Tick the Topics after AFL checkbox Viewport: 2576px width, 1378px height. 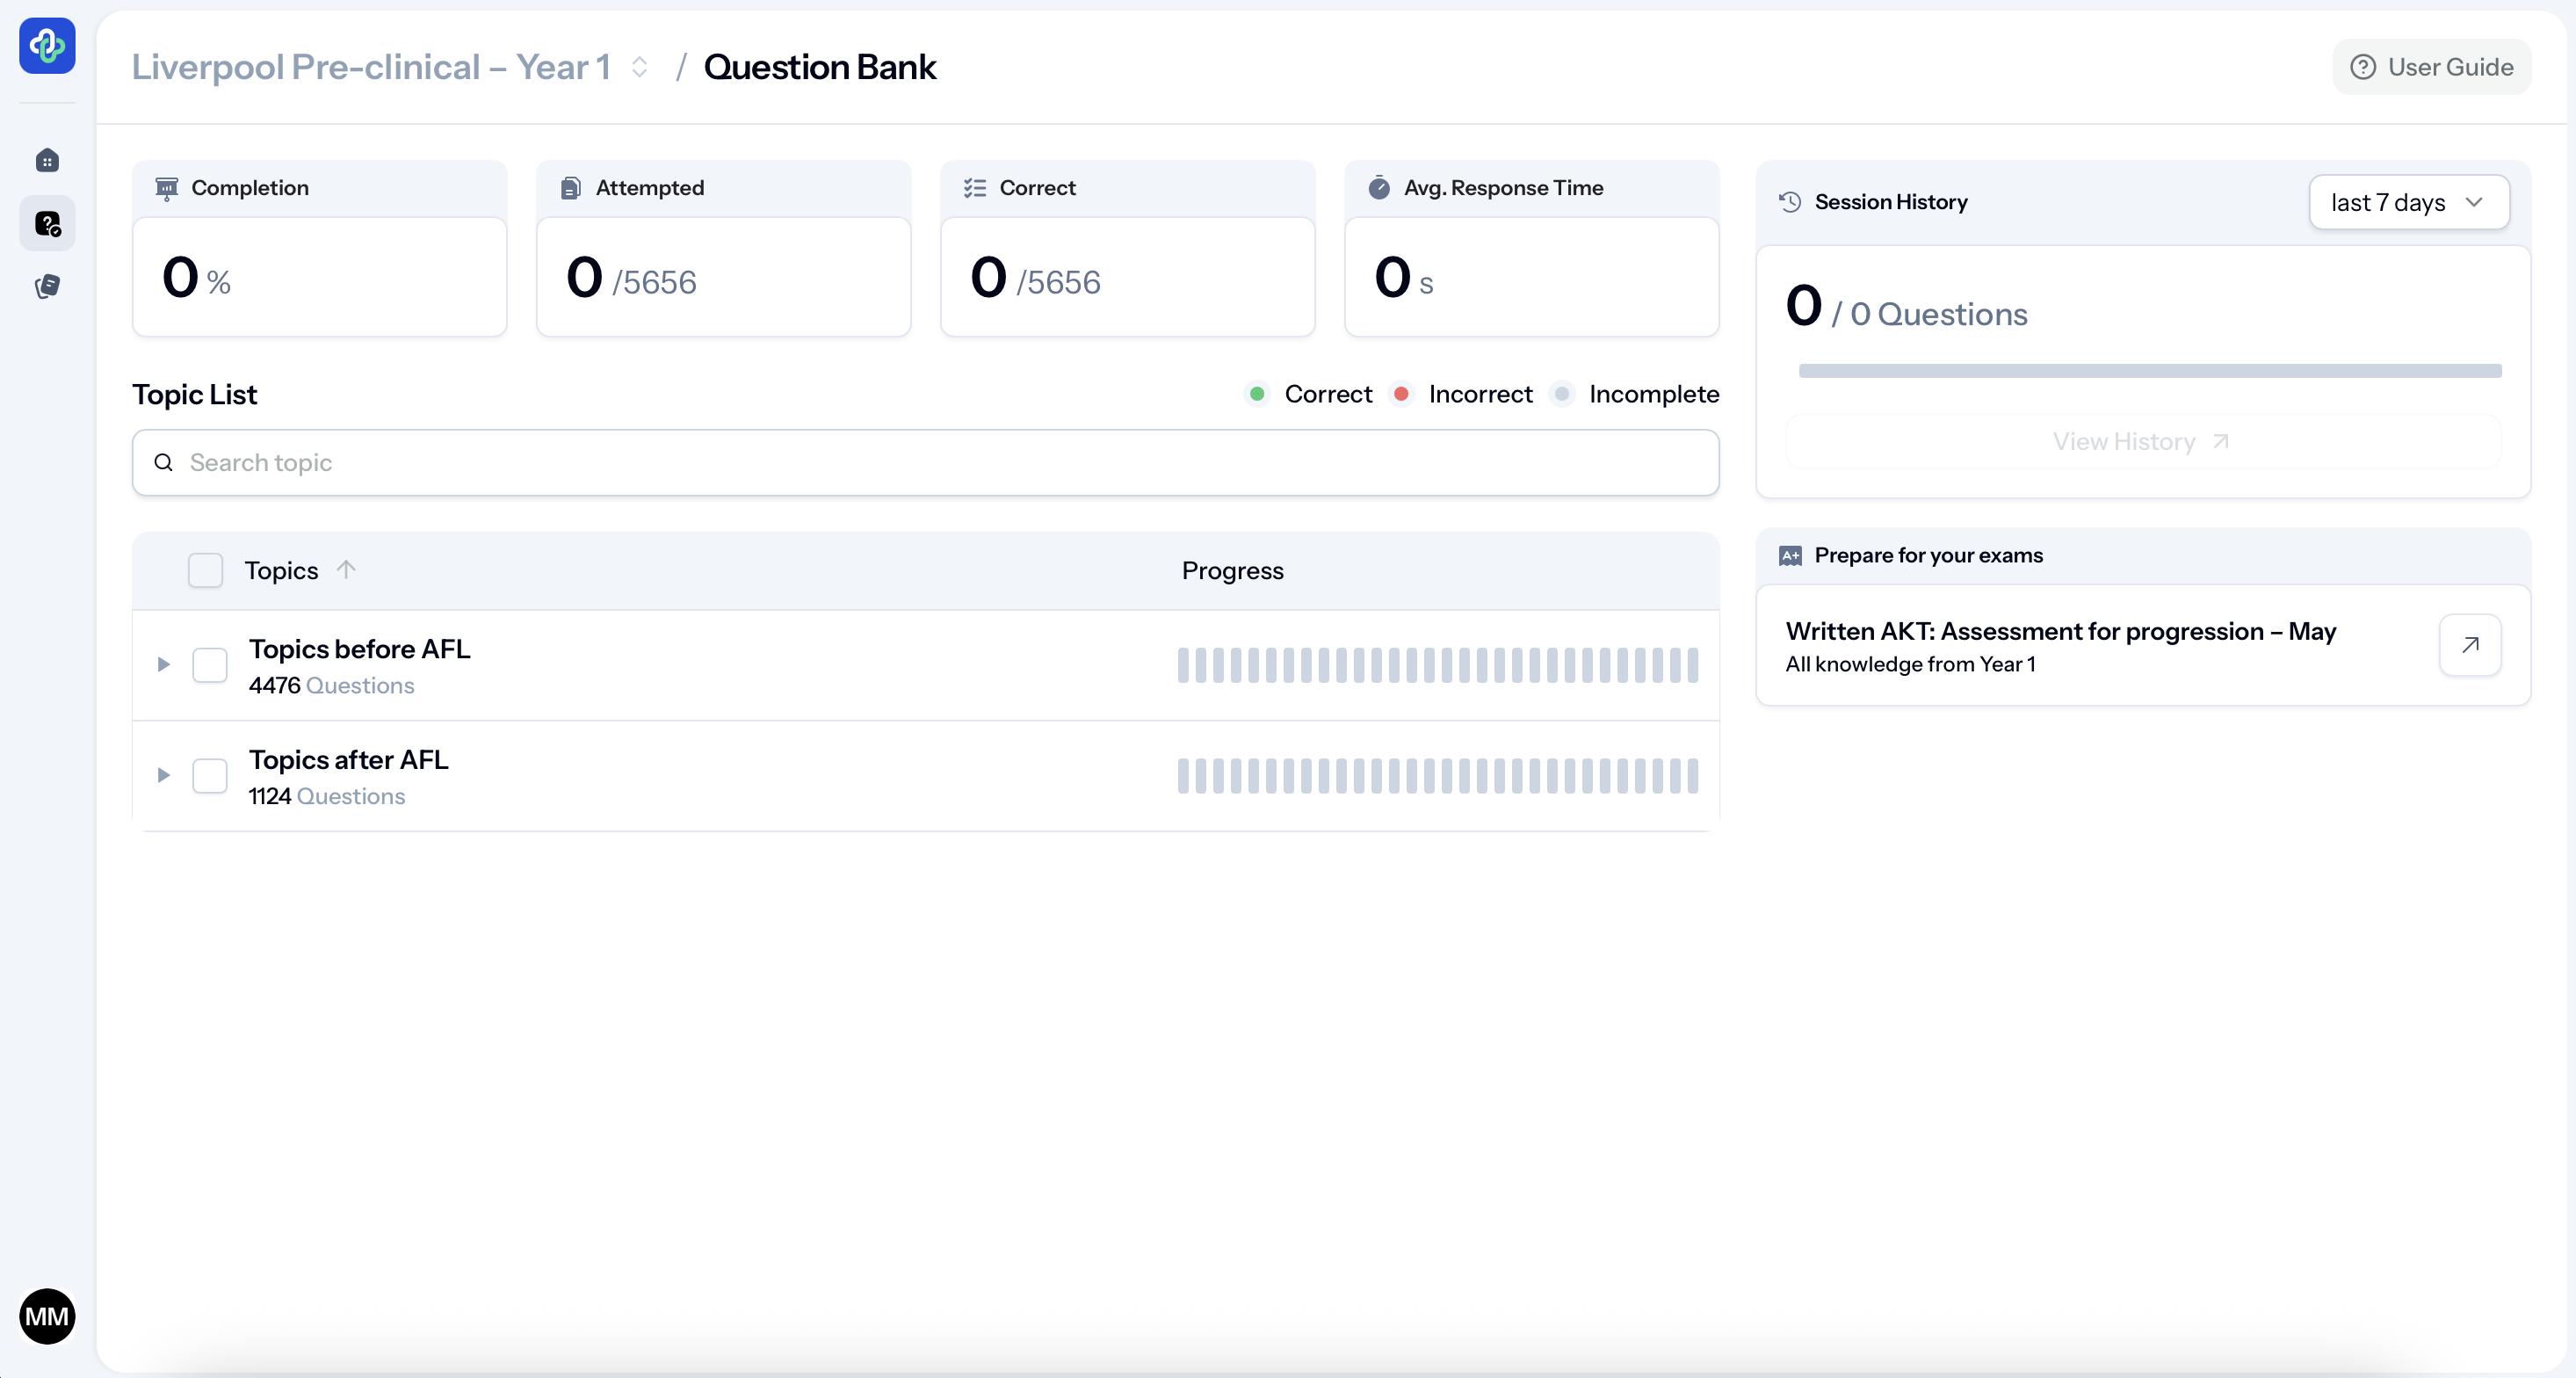point(209,776)
